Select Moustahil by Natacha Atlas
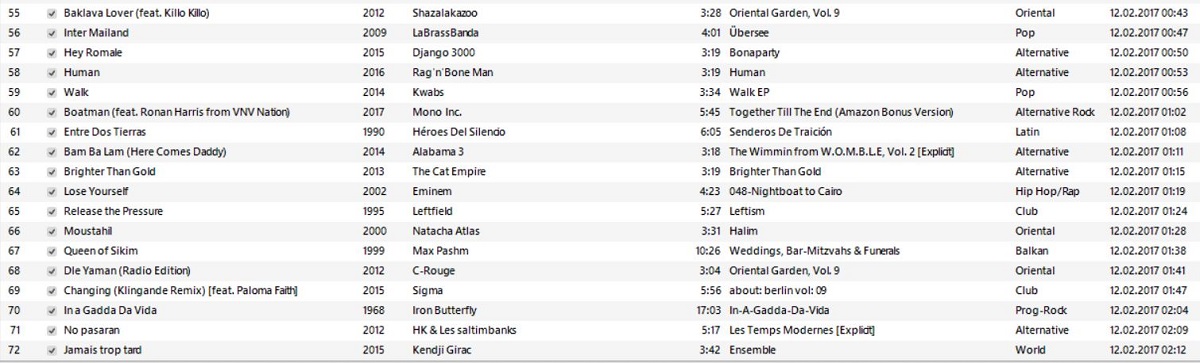 (600, 231)
